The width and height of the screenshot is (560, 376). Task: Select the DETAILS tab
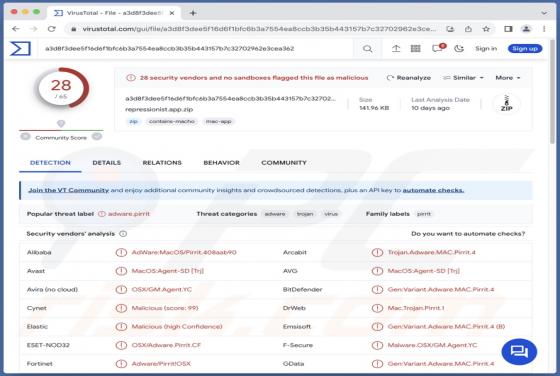coord(106,163)
